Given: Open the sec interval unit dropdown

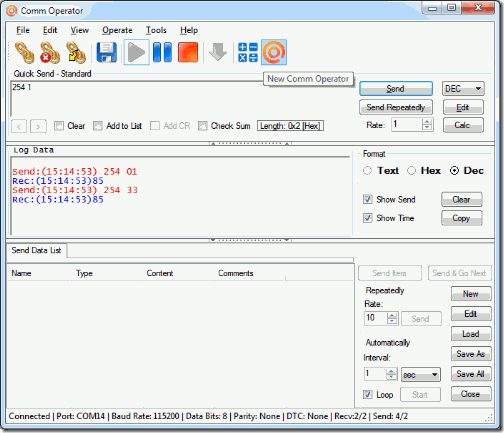Looking at the screenshot, I should (421, 375).
